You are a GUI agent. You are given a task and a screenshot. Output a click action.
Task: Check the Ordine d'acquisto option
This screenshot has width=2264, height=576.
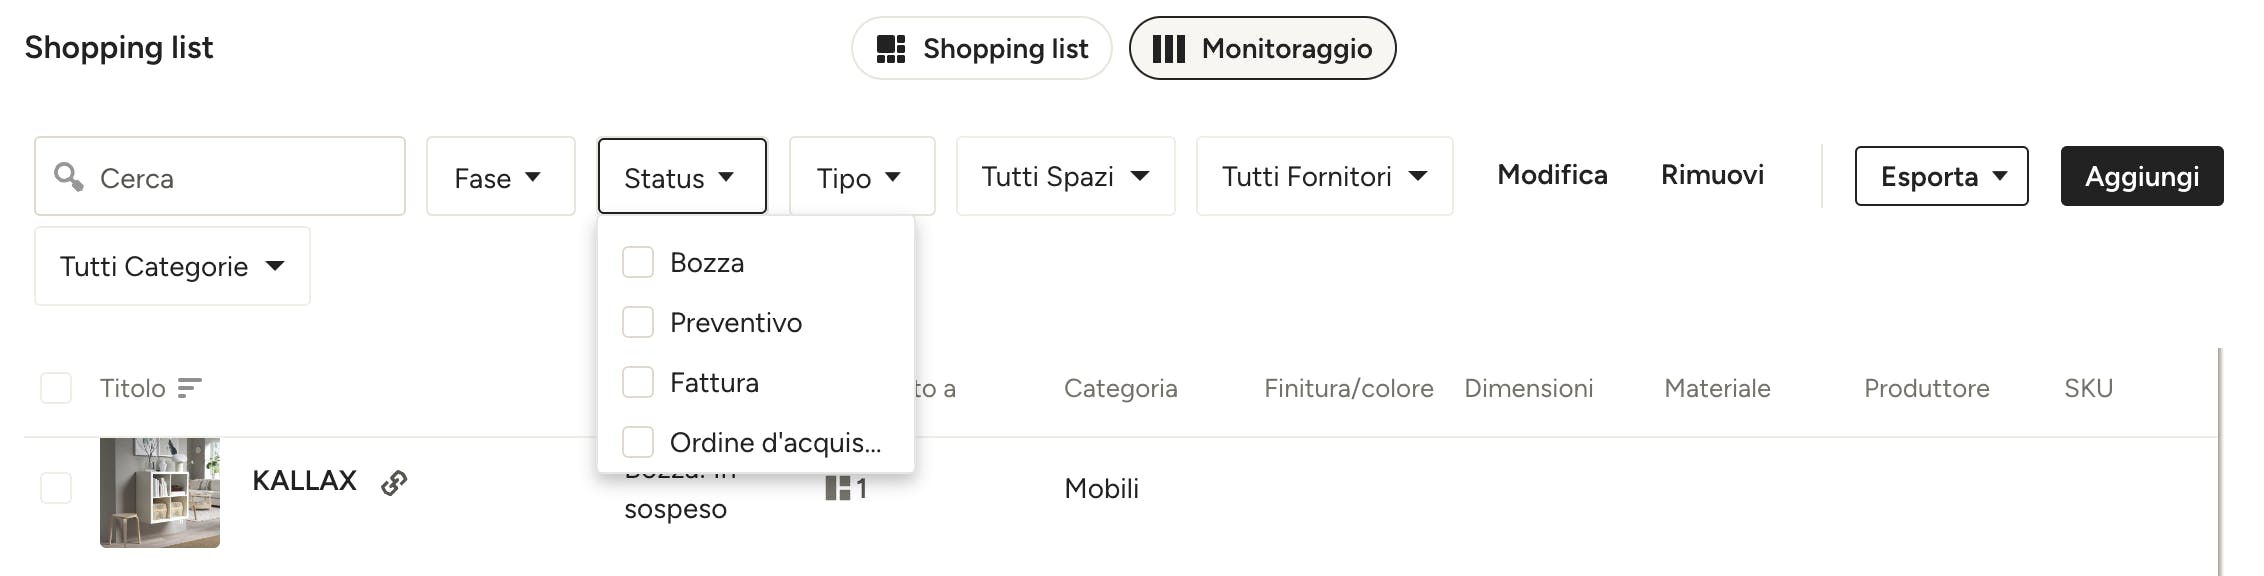tap(638, 442)
